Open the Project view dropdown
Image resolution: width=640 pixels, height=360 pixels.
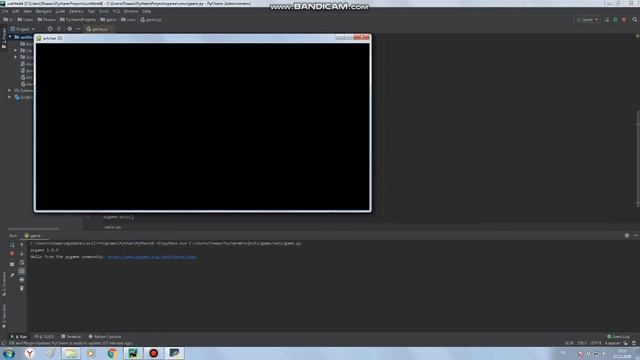[x=23, y=29]
